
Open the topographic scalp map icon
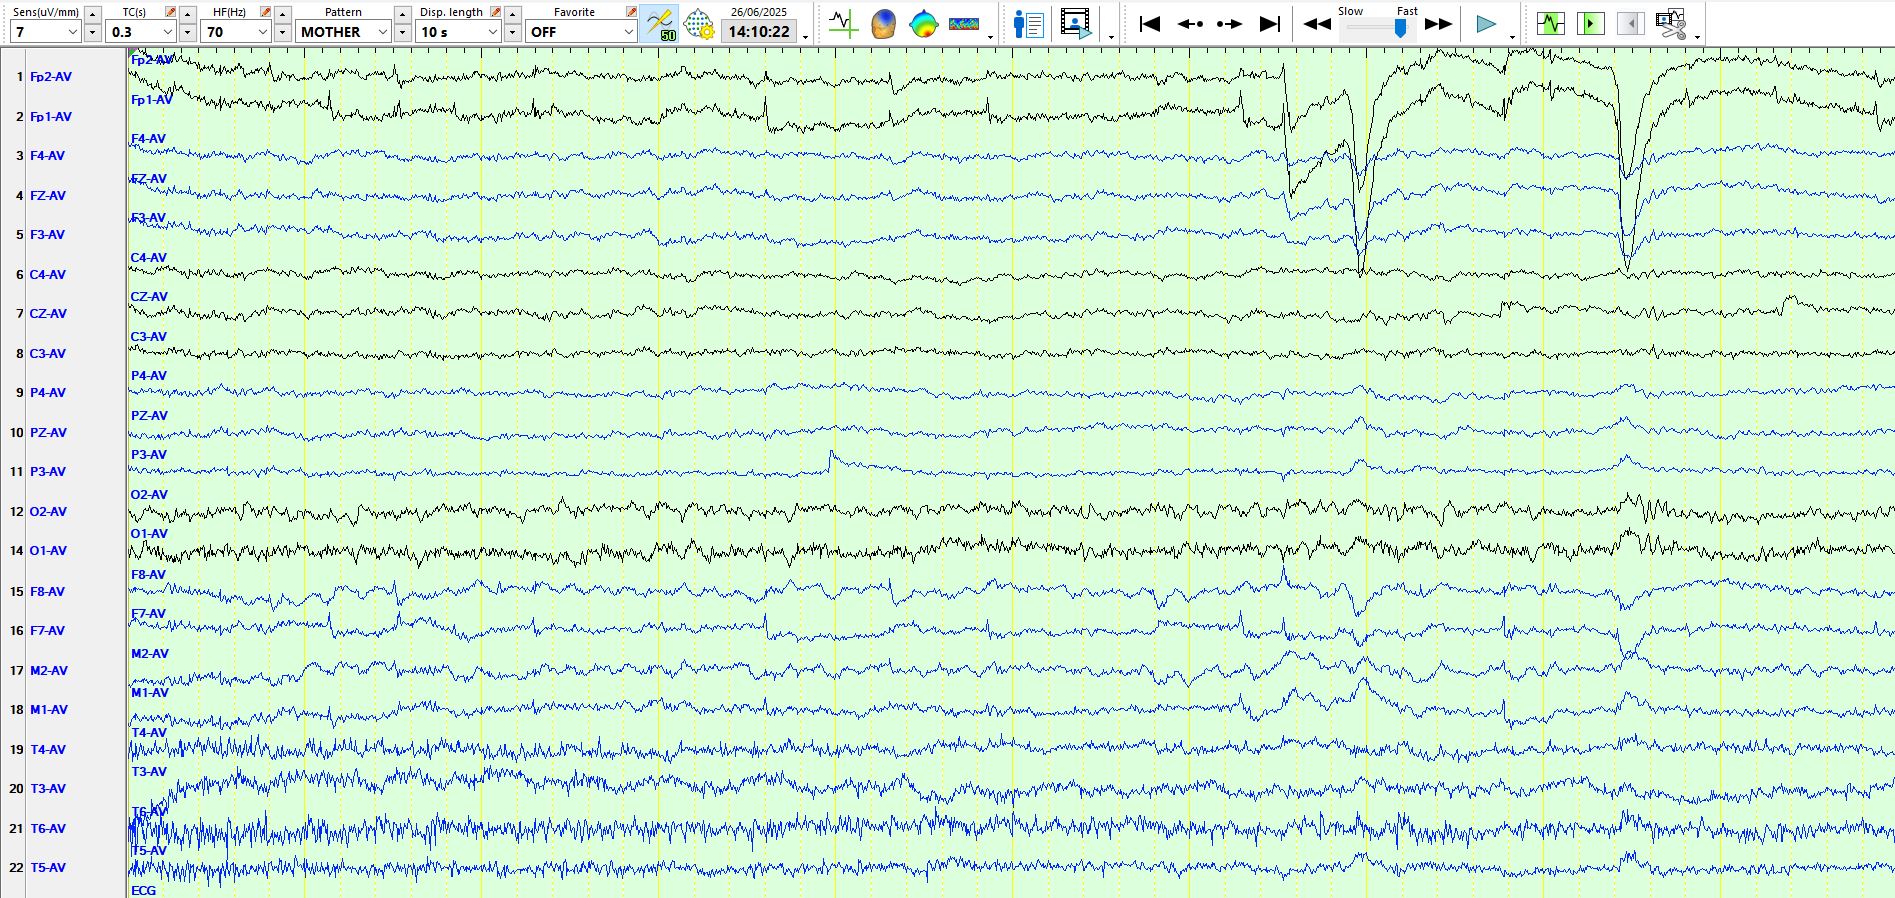[923, 23]
